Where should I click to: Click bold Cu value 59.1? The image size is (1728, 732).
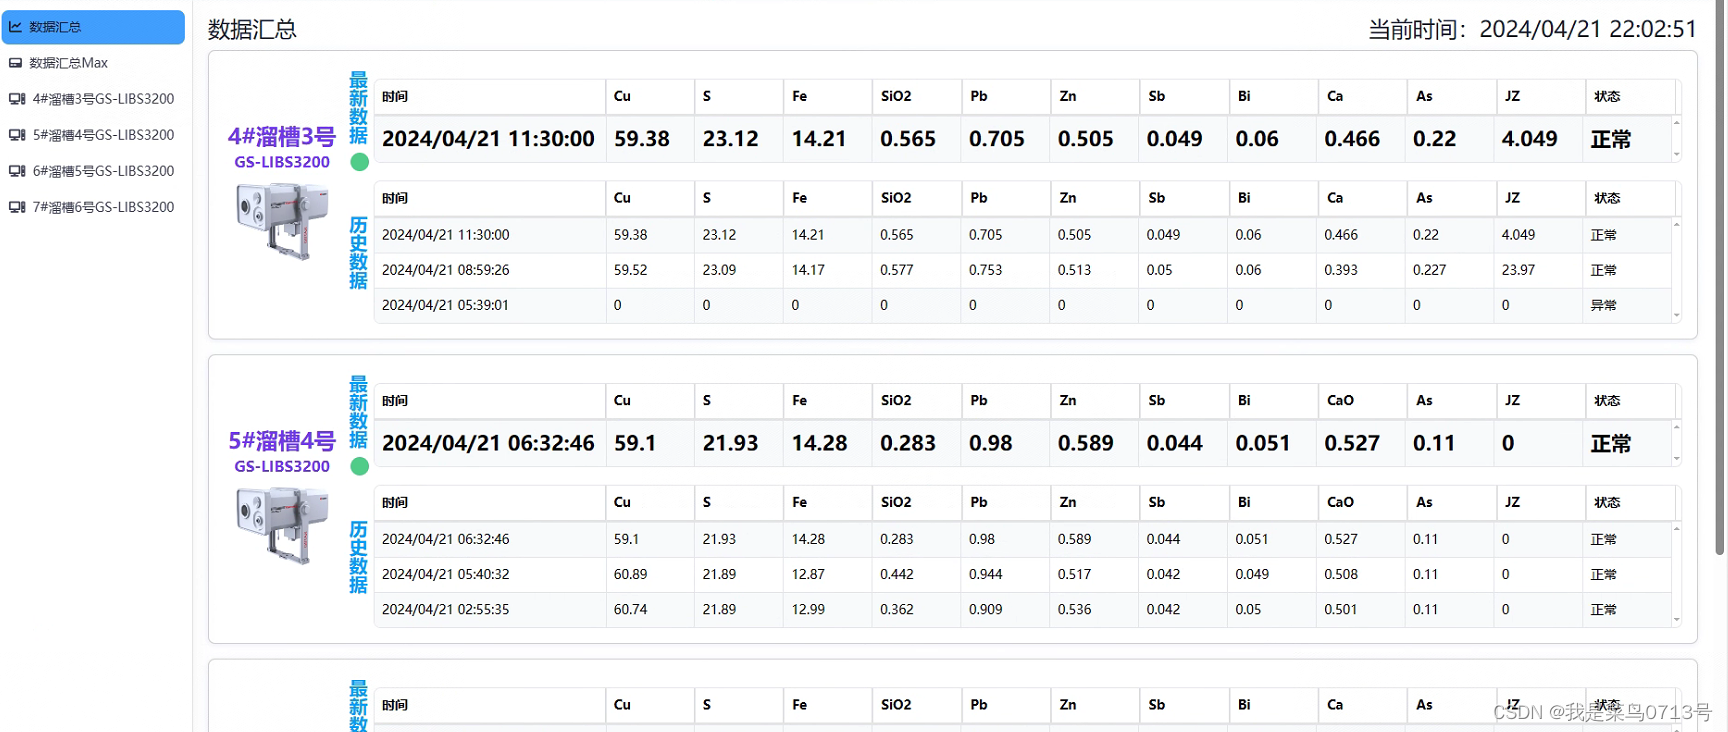pos(635,443)
